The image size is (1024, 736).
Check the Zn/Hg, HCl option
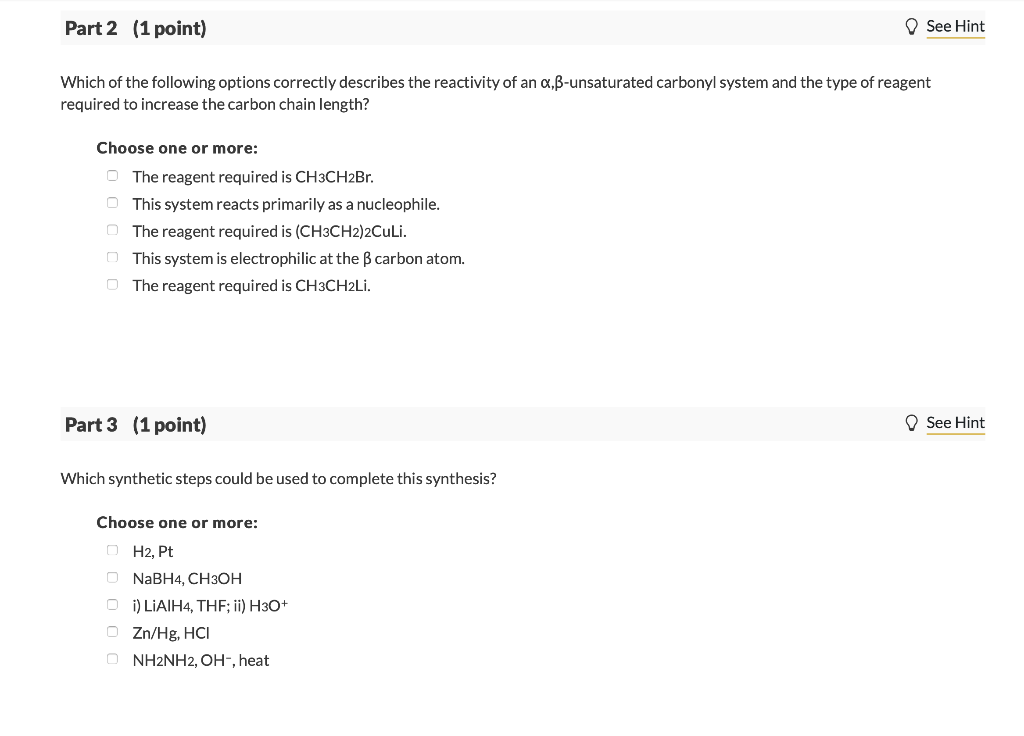[112, 632]
